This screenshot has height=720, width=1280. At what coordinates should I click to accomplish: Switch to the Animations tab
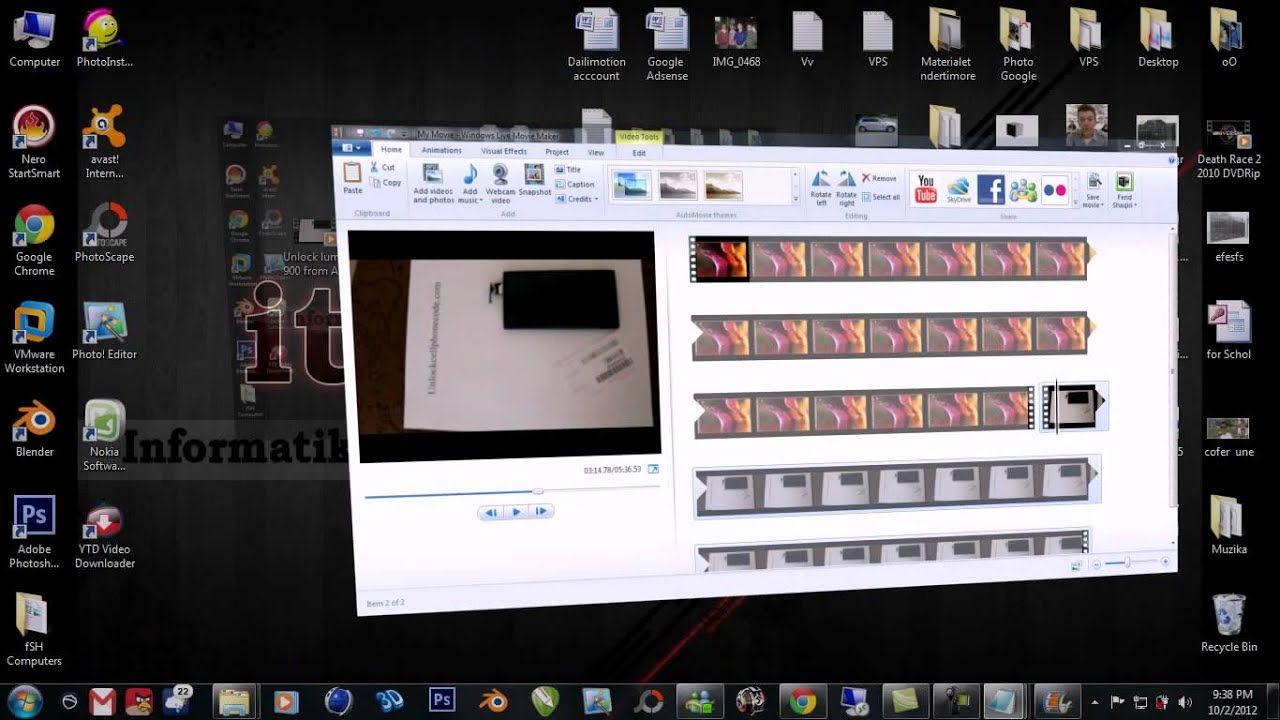(x=441, y=150)
